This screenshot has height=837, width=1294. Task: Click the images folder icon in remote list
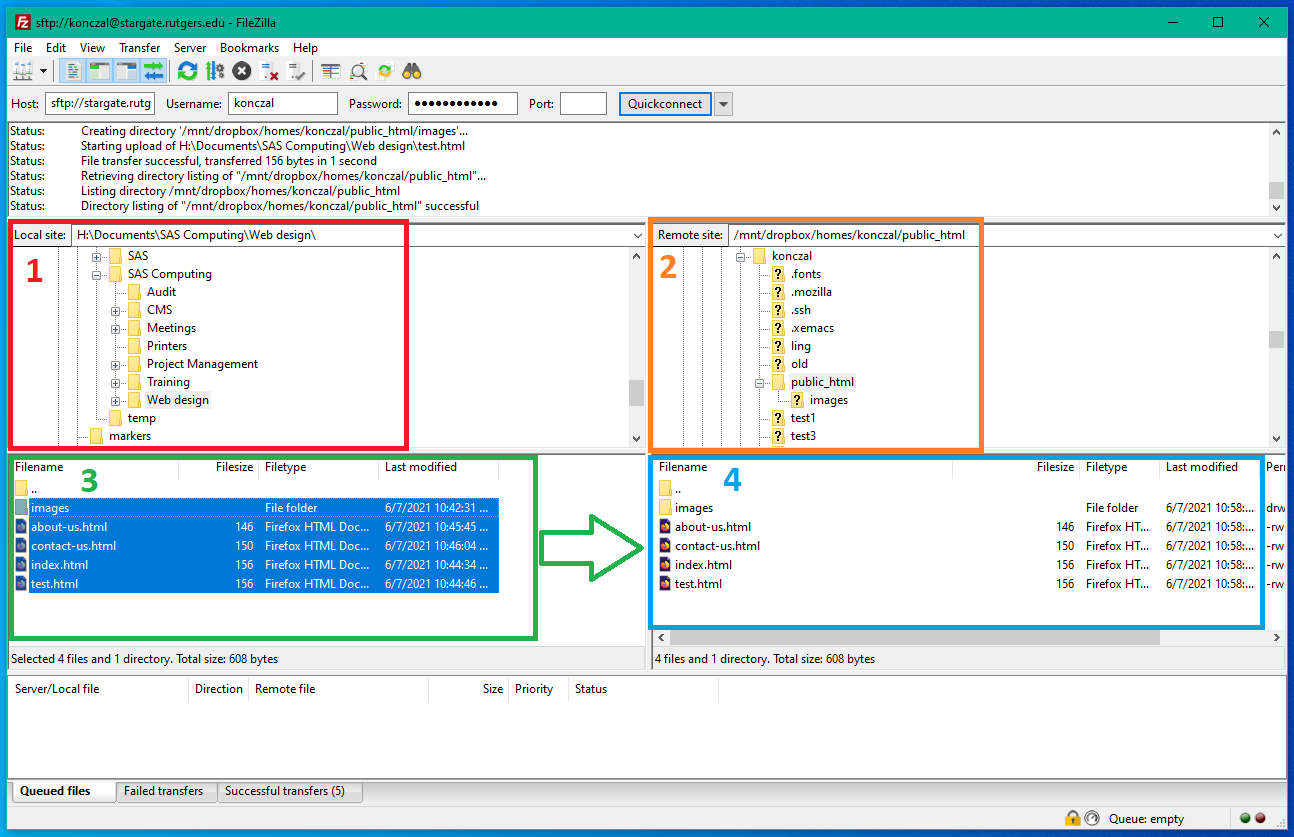pyautogui.click(x=665, y=508)
